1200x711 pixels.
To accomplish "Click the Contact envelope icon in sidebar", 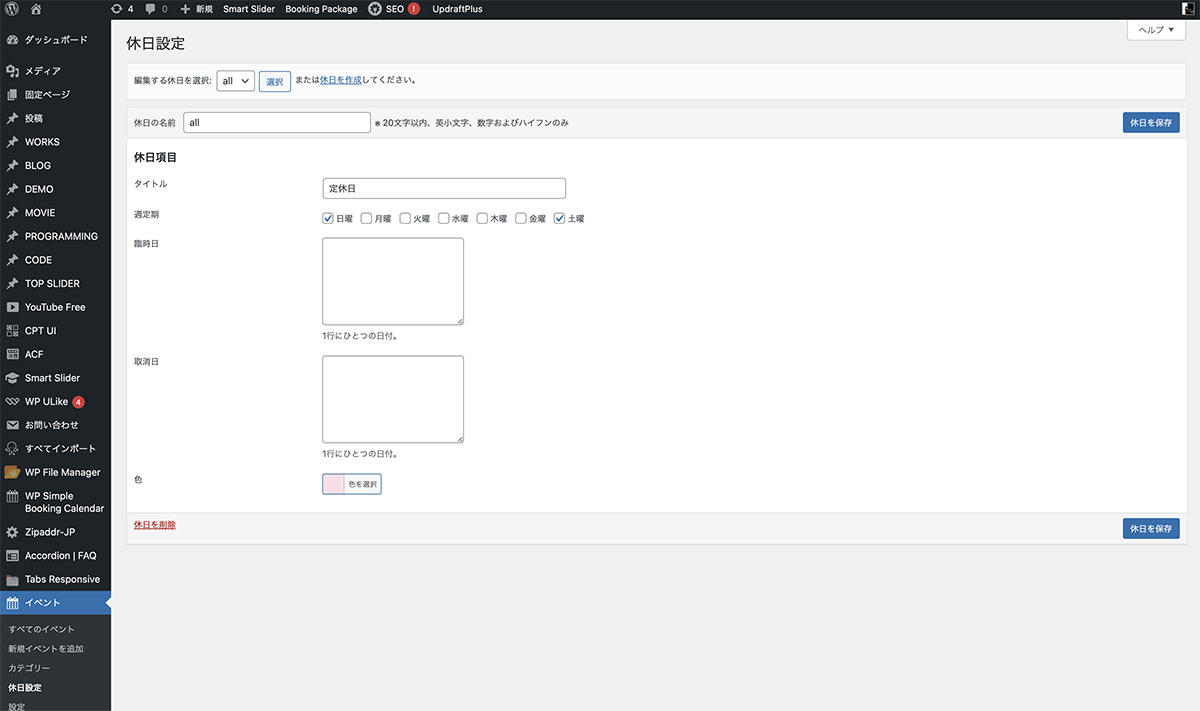I will pos(12,425).
